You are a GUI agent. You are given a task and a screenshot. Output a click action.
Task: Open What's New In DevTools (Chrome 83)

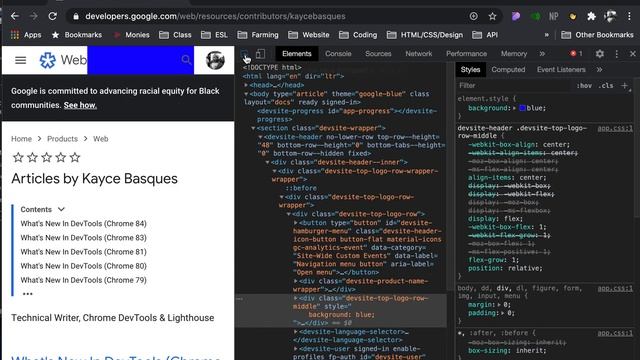(83, 238)
